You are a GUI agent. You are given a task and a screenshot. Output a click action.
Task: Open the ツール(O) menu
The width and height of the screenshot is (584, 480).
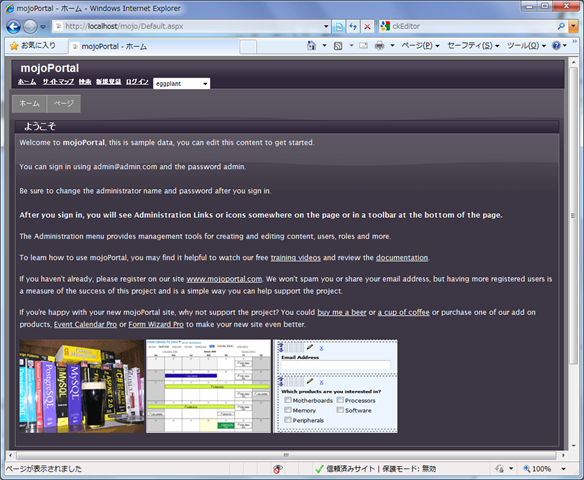point(526,45)
